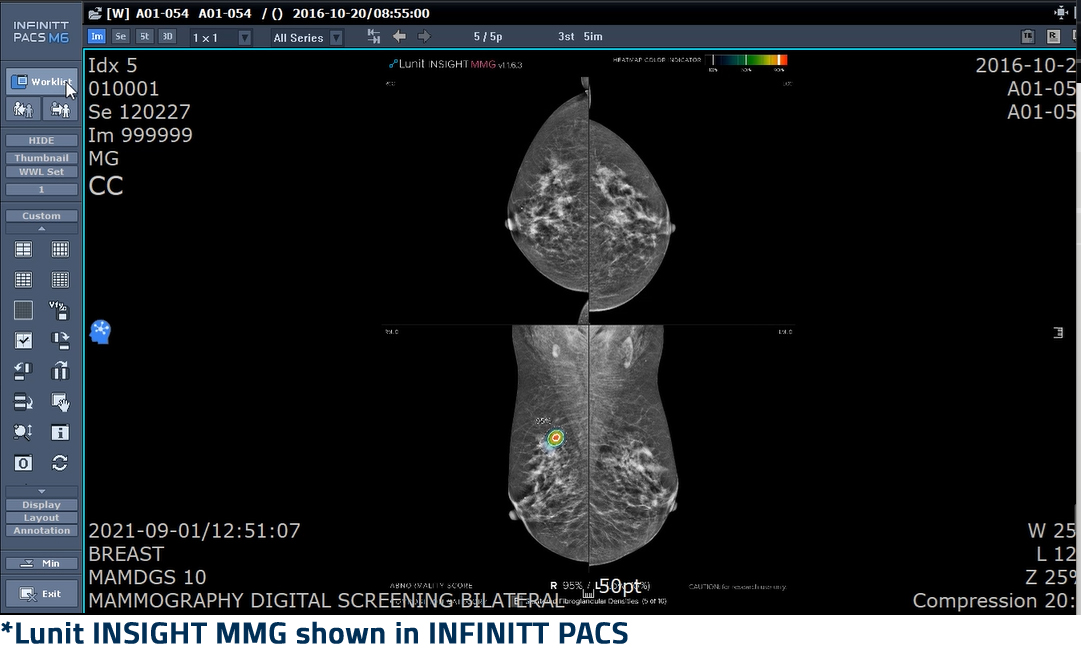Open the Worklist
This screenshot has height=649, width=1081.
tap(41, 81)
